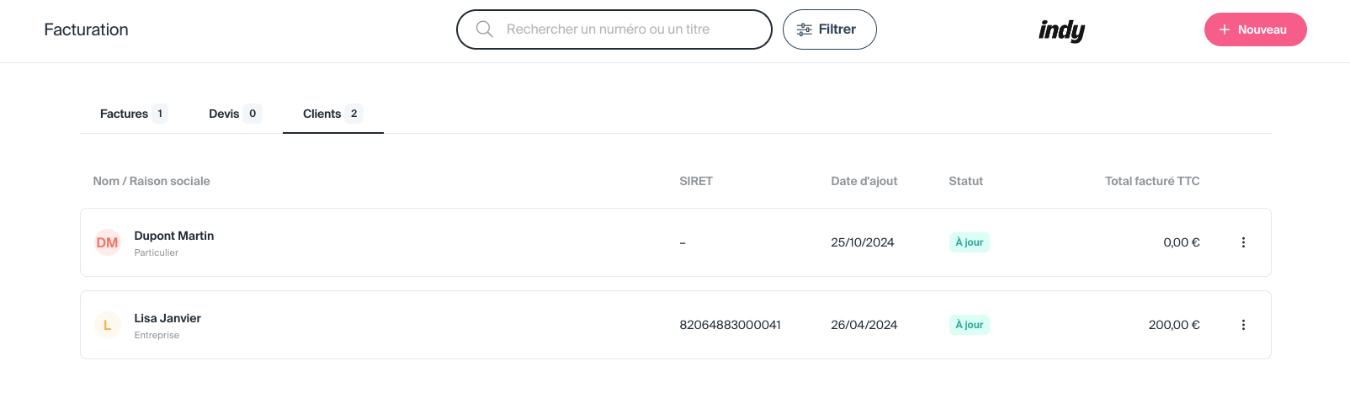Click the À jour status badge for Dupont Martin
Viewport: 1350px width, 400px height.
click(x=969, y=242)
